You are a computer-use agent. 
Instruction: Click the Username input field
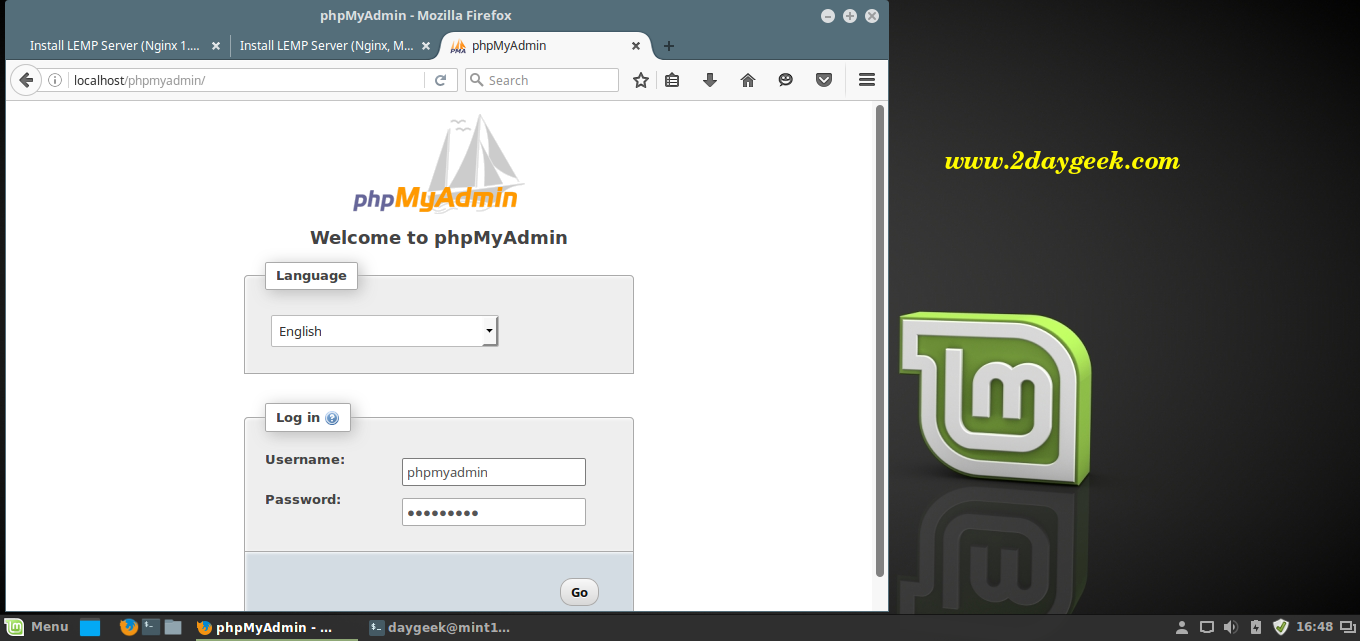(494, 472)
